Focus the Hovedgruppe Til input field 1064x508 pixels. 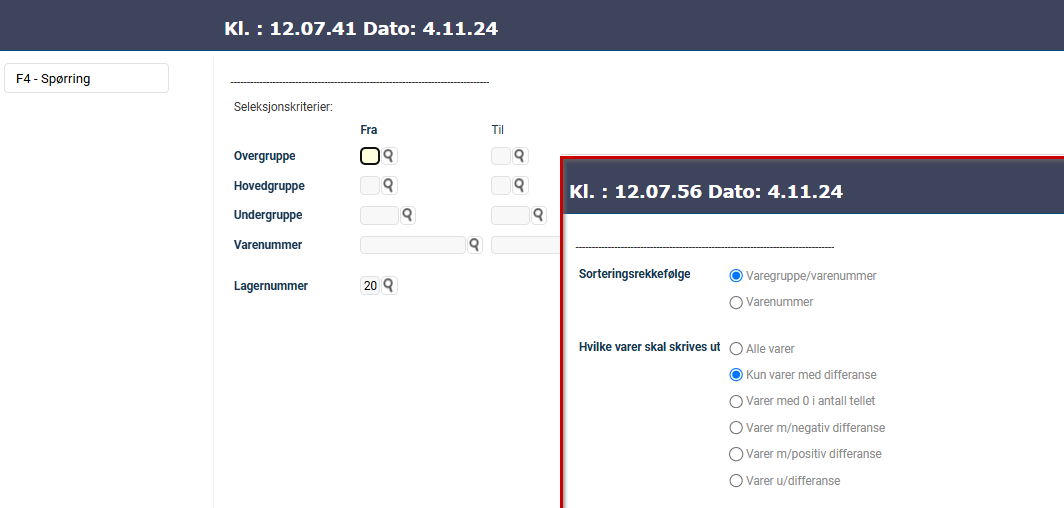pos(501,185)
